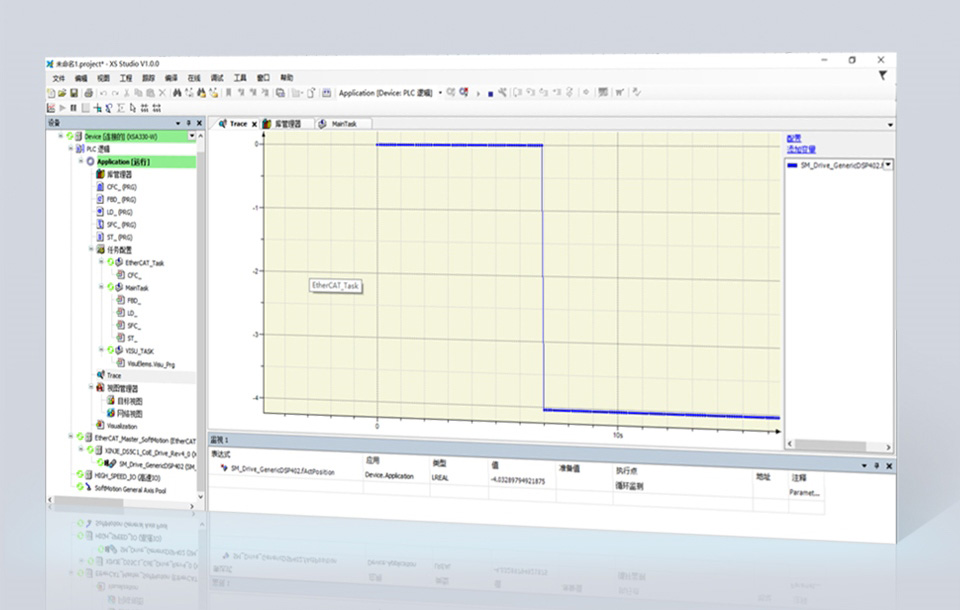Select Visualization item in the device tree
The image size is (960, 610).
[121, 425]
